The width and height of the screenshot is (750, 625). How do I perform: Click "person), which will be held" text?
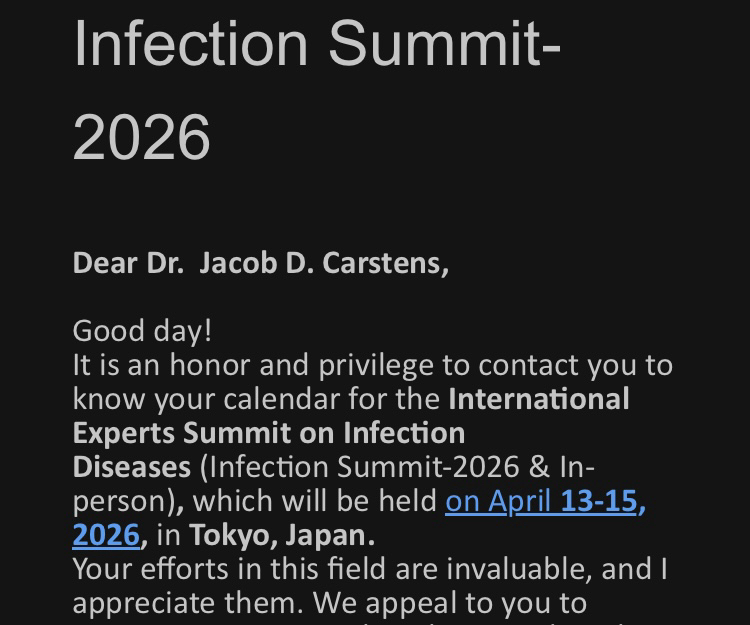255,500
